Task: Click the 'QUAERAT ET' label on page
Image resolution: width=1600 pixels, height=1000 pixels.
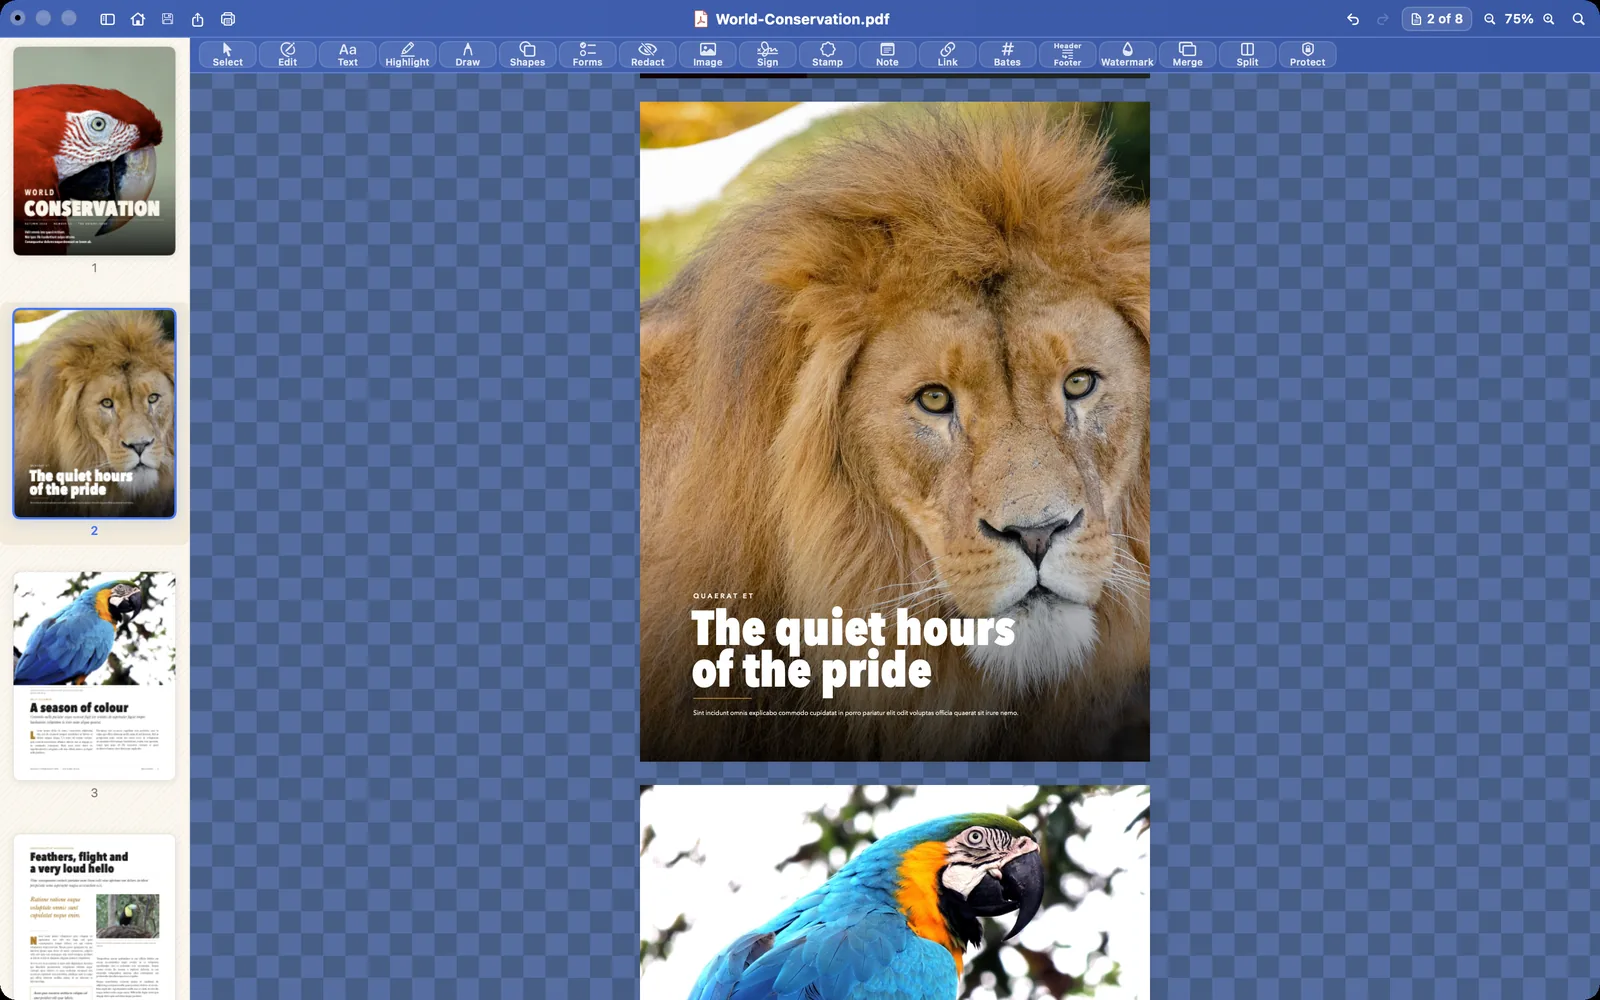Action: [x=723, y=596]
